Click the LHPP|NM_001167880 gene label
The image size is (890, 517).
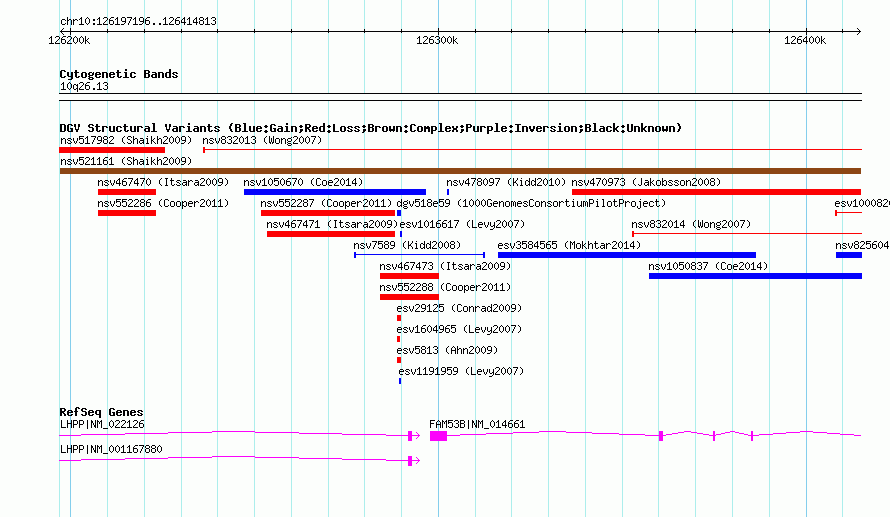[x=111, y=449]
